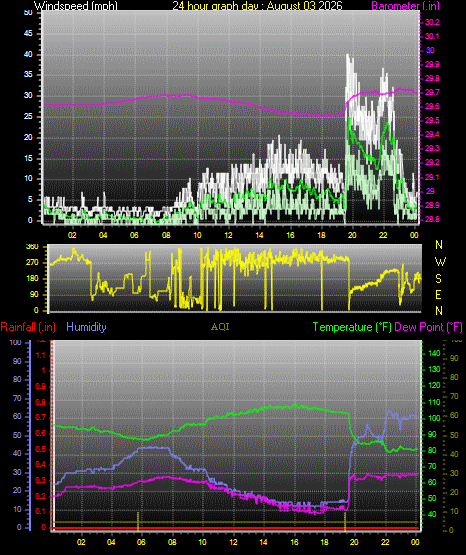Screen dimensions: 466x555
Task: Click the "0.3" rainfall axis value
Action: (x=41, y=480)
